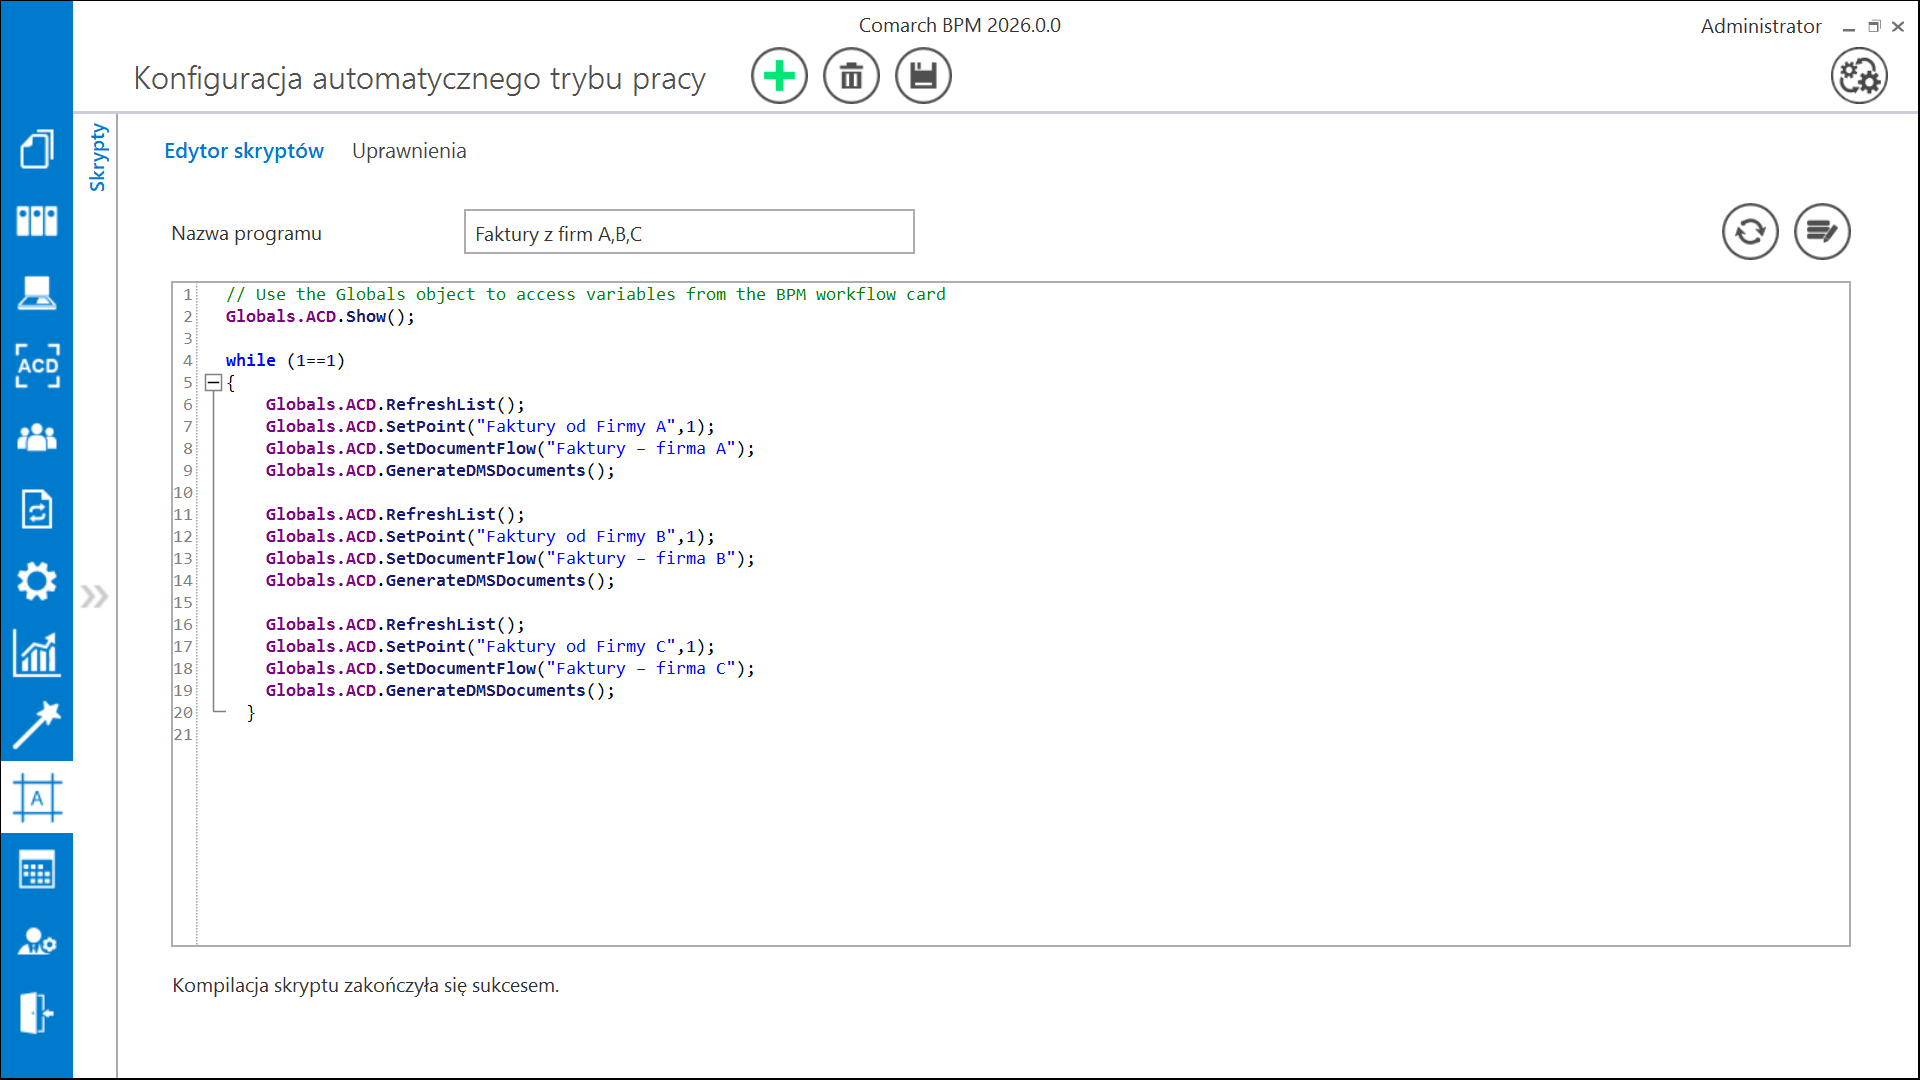Click the vertical Skrypty panel label
1920x1080 pixels.
coord(97,157)
